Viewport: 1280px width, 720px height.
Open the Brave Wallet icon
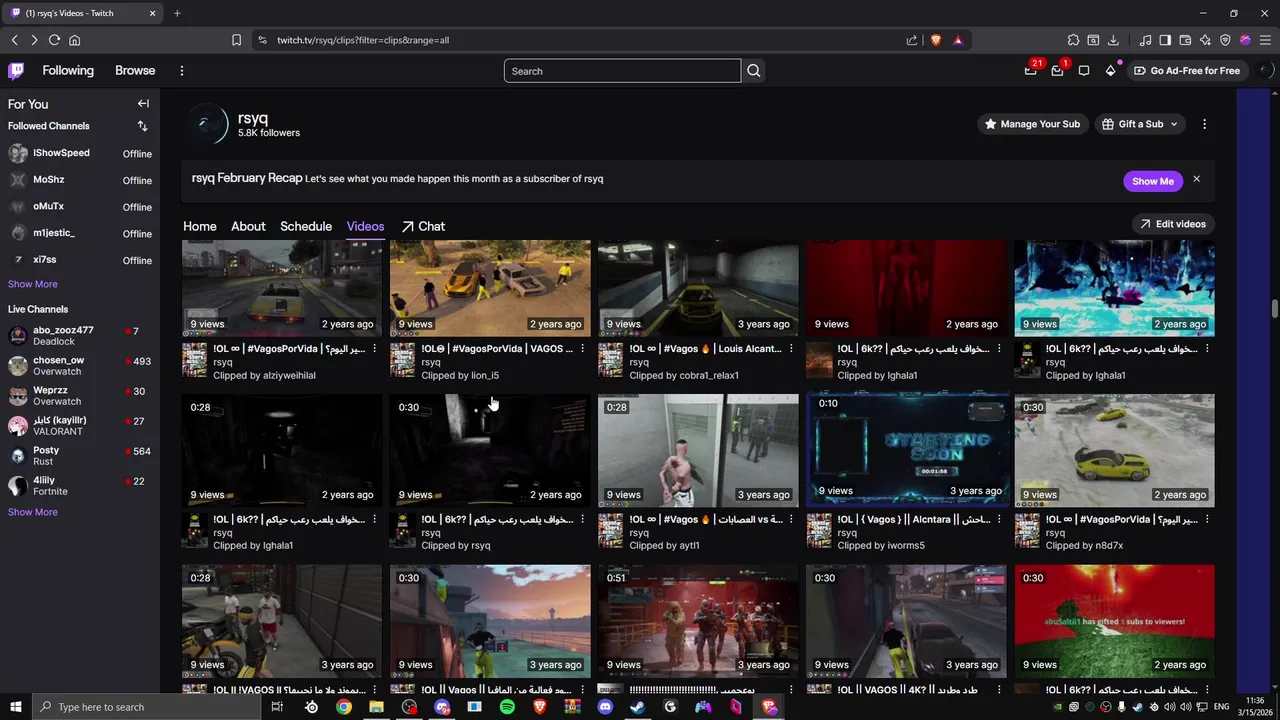(1185, 40)
